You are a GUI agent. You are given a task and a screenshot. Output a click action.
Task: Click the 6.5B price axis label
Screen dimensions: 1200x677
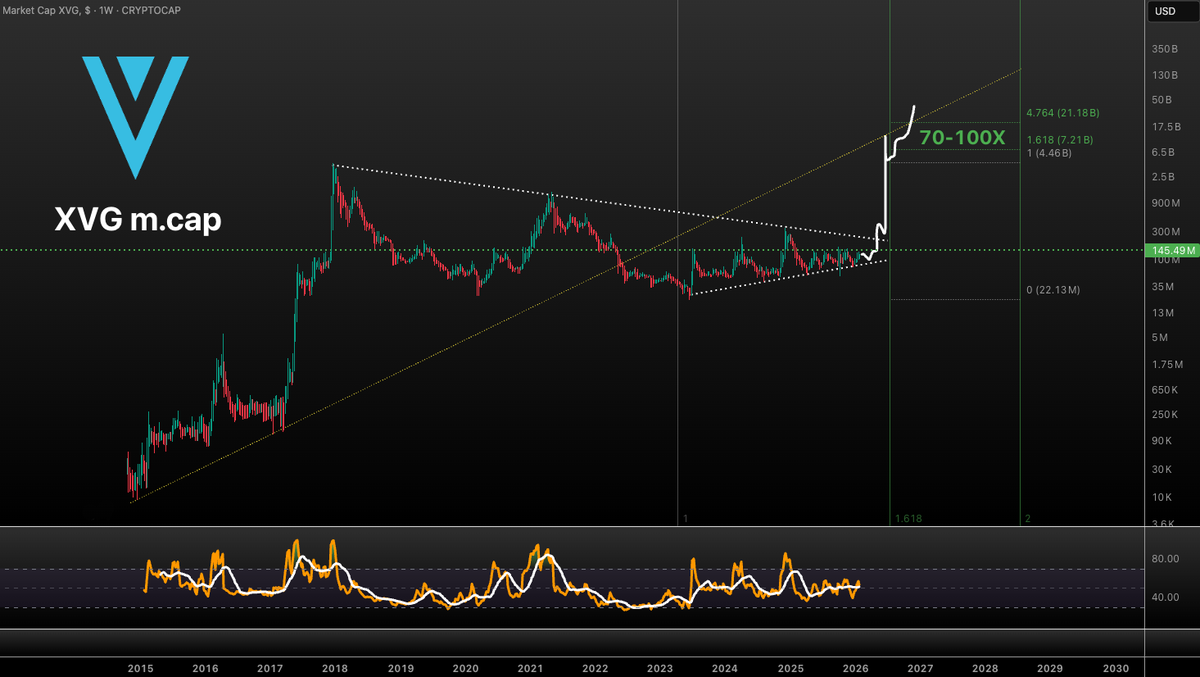click(1164, 152)
